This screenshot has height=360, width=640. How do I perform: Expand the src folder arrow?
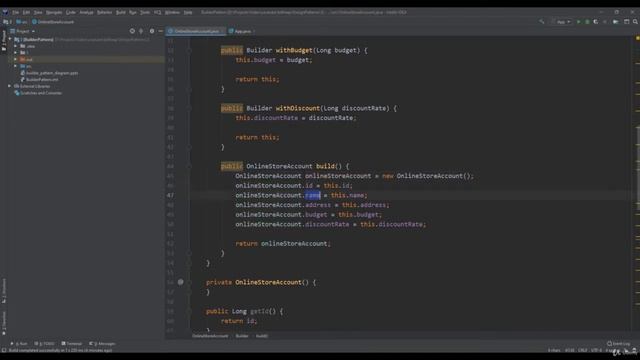point(16,66)
